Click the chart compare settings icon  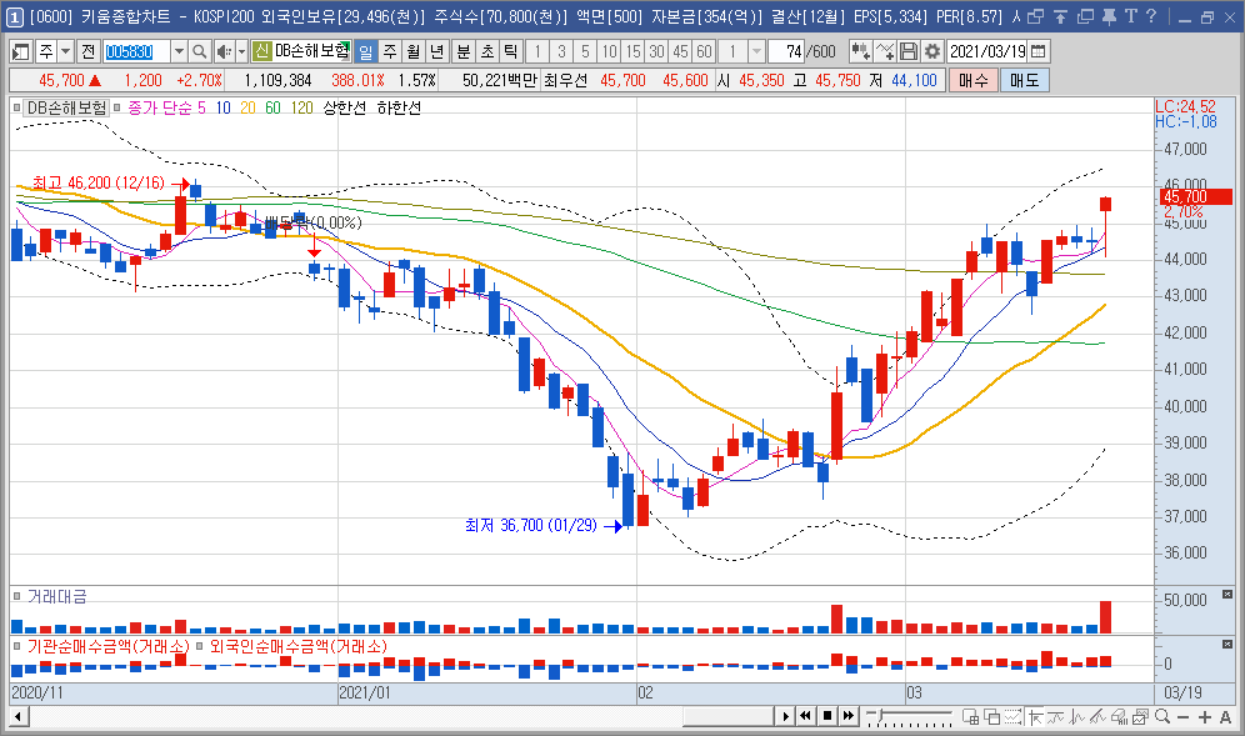861,51
